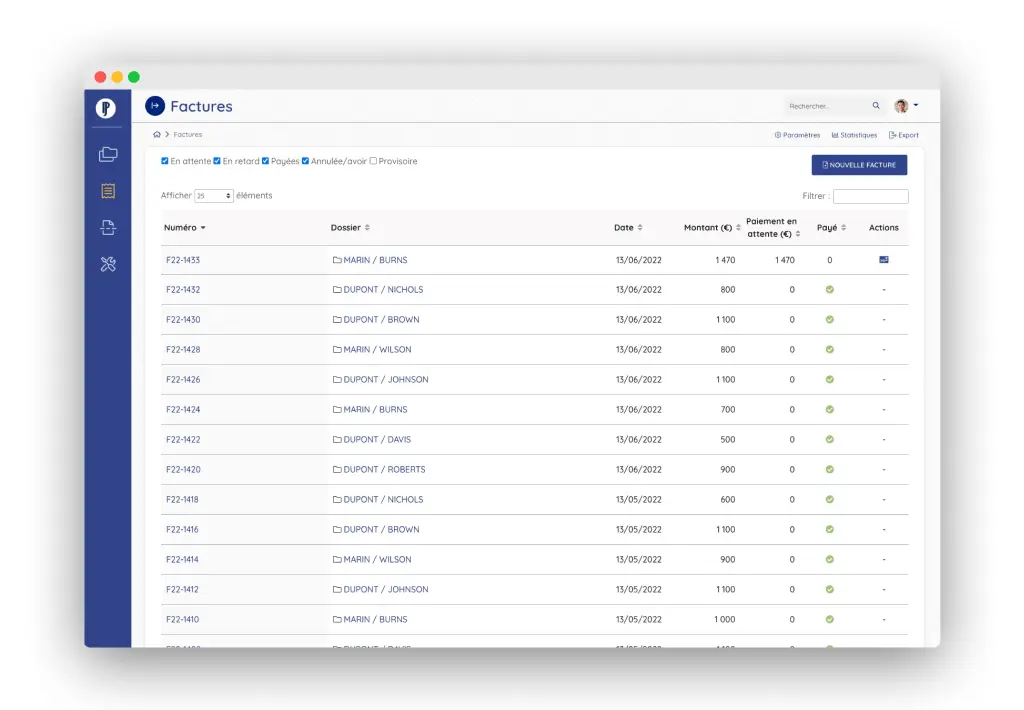Enable the Provisoire checkbox

point(374,161)
